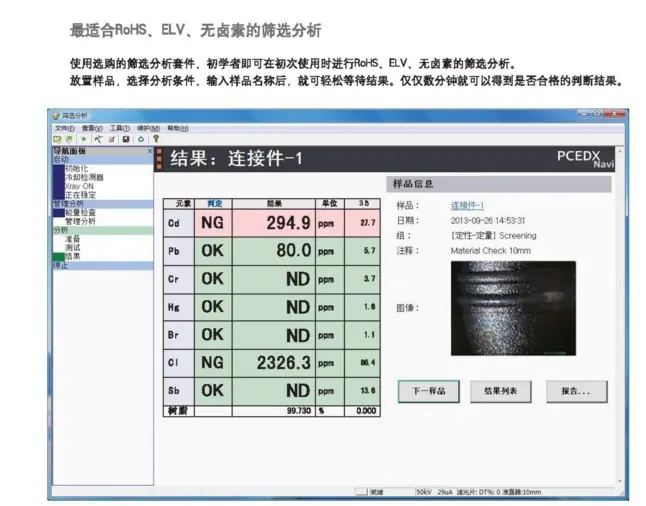Click the second green toolbar icon
The image size is (646, 506).
click(x=69, y=139)
